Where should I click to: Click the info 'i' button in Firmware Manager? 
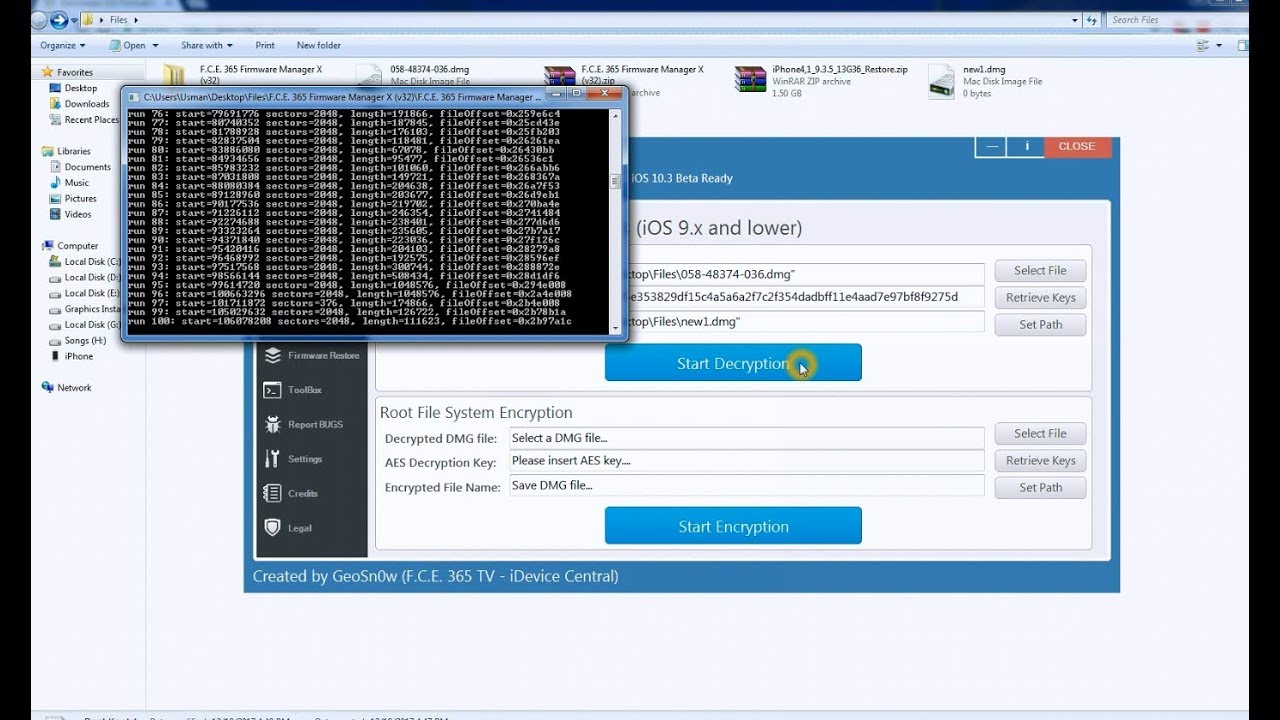point(1026,146)
